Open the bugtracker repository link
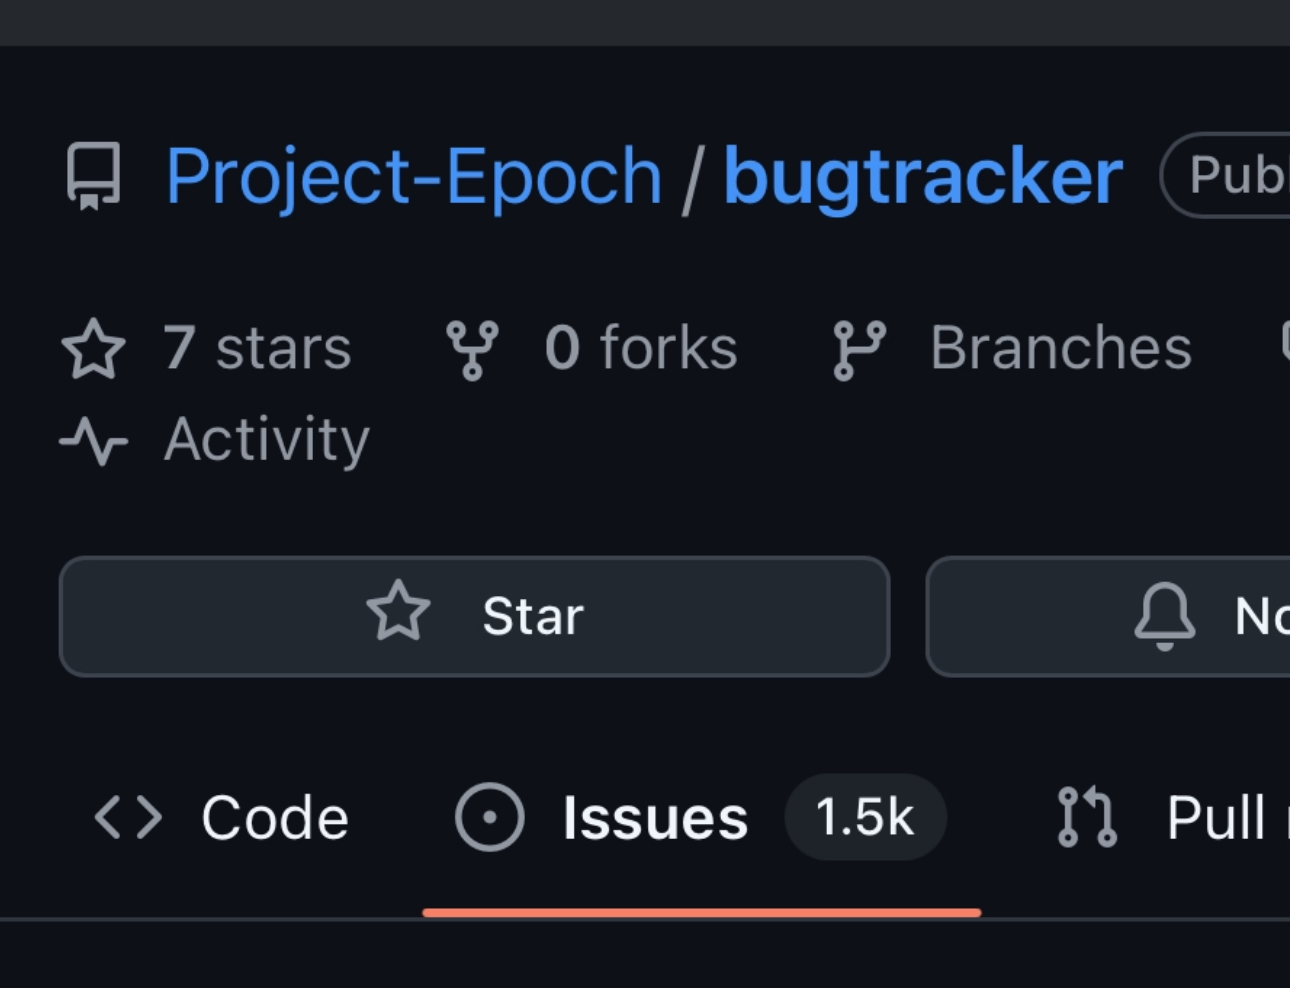 [x=922, y=177]
